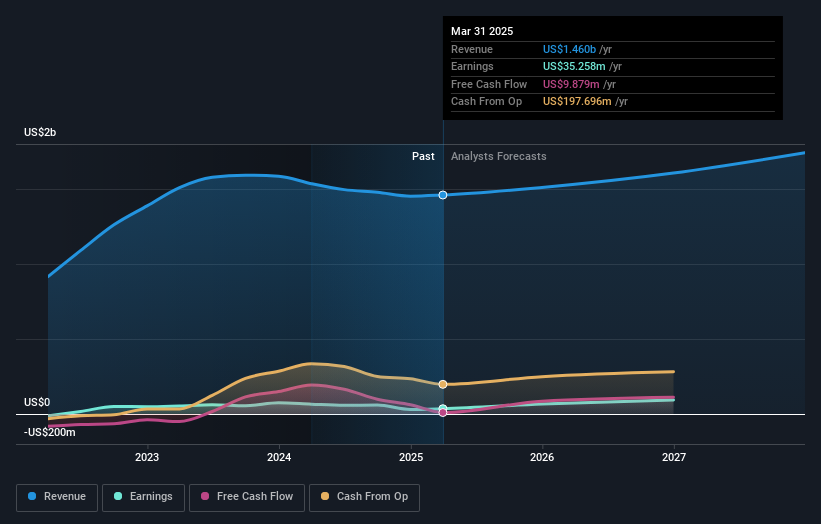Click the 2027 x-axis label
This screenshot has height=524, width=821.
pyautogui.click(x=674, y=458)
